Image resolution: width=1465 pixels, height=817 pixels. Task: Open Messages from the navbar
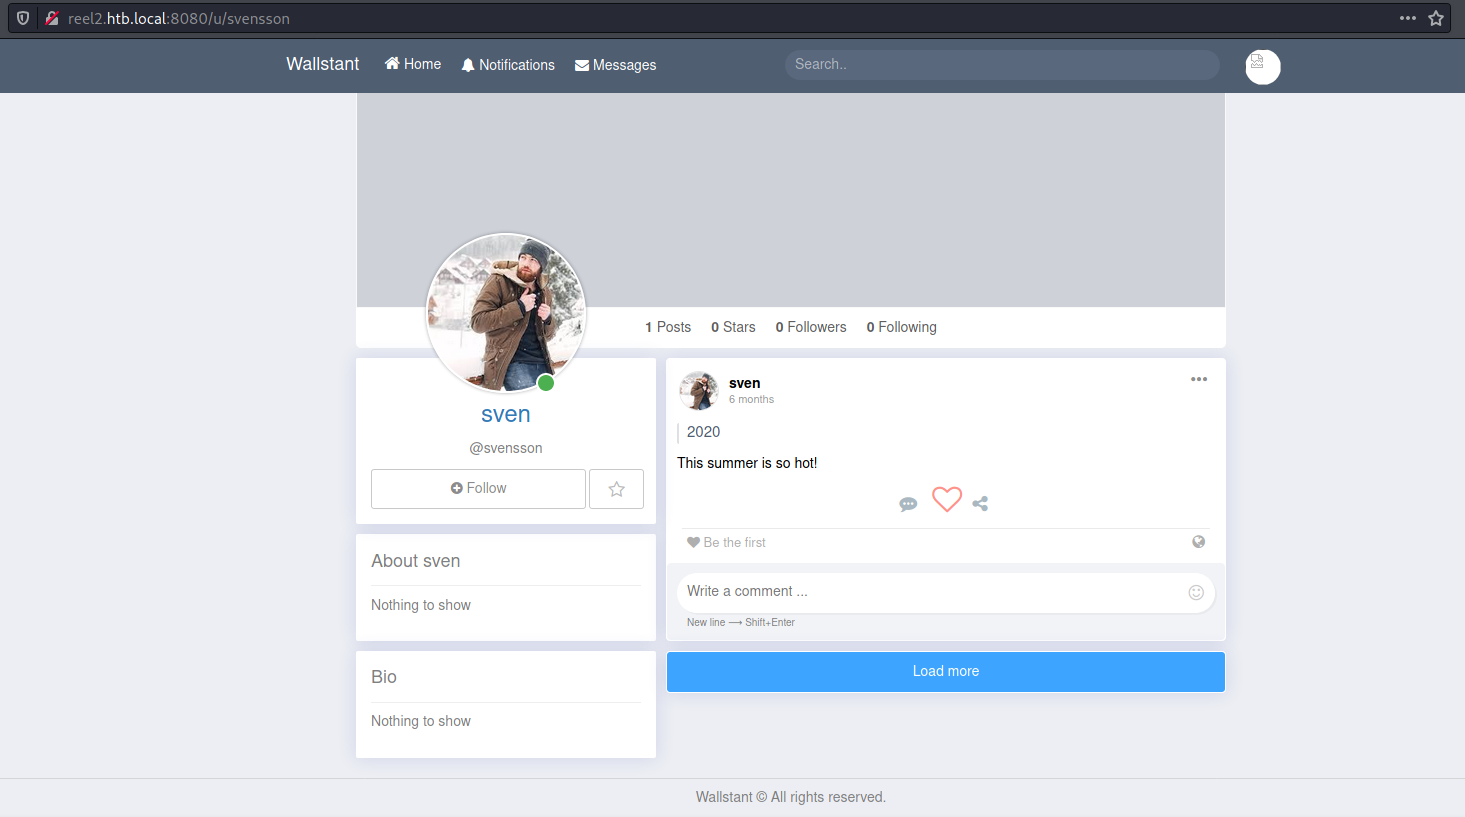(x=616, y=65)
